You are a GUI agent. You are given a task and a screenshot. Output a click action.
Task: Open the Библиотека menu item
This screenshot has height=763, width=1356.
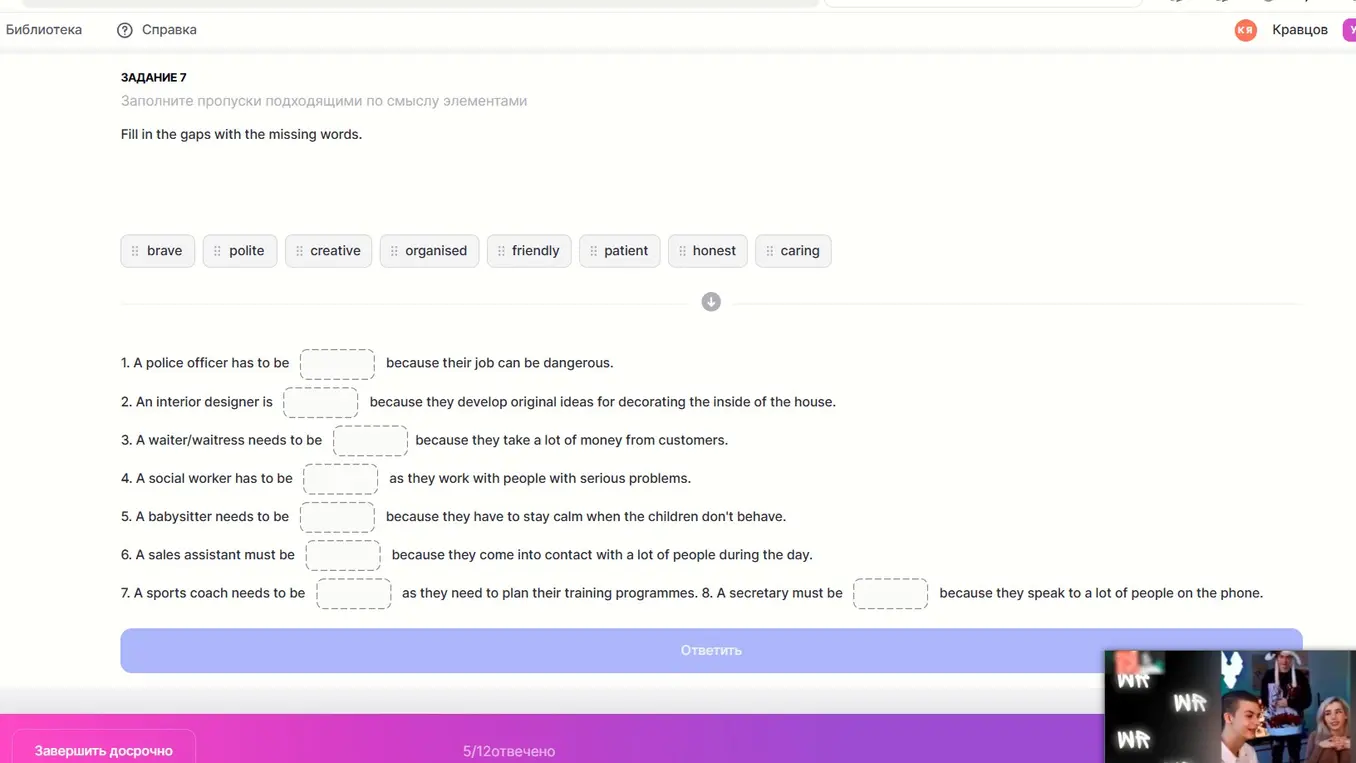point(44,30)
